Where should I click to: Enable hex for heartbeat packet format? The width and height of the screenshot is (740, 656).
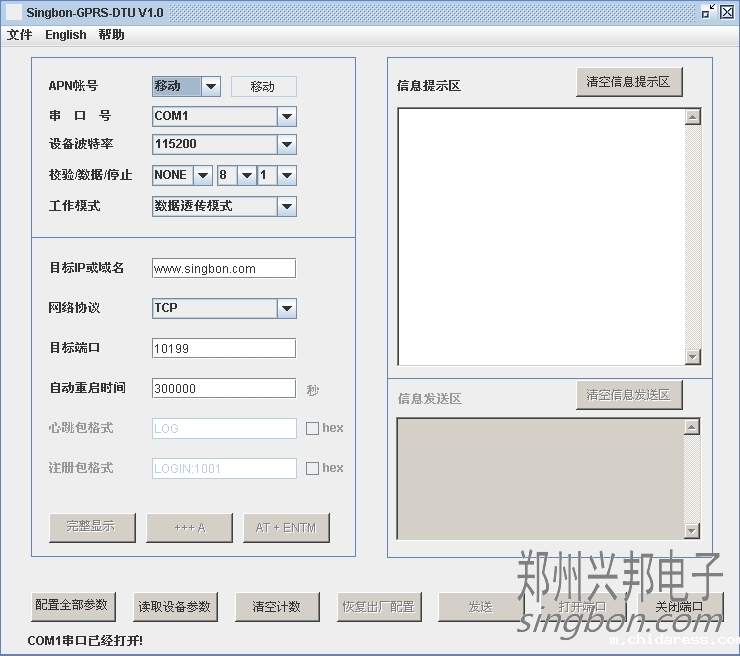tap(312, 428)
